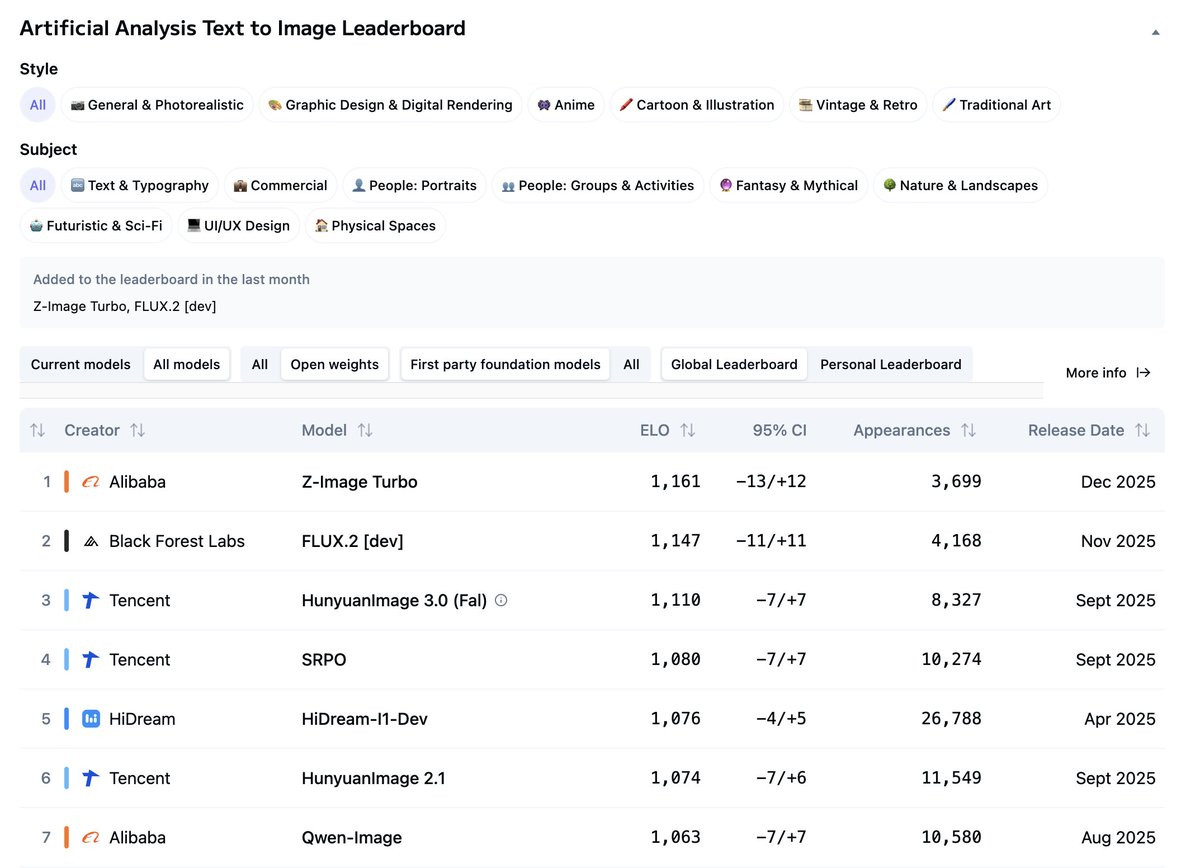
Task: Open info icon next to HunyuanImage 3.0 (Fal)
Action: coord(501,600)
